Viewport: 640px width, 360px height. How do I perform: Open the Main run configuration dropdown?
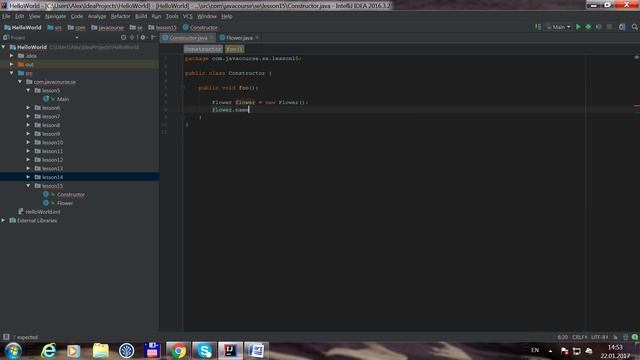point(559,27)
